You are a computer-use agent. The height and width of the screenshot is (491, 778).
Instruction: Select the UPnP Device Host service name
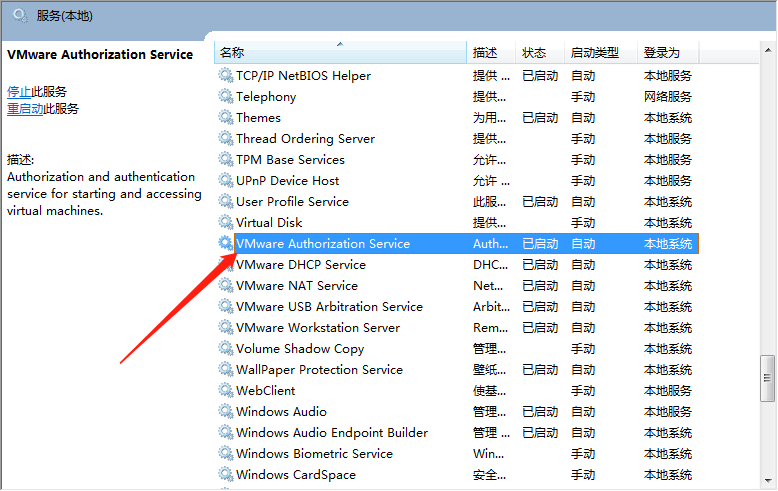[287, 181]
